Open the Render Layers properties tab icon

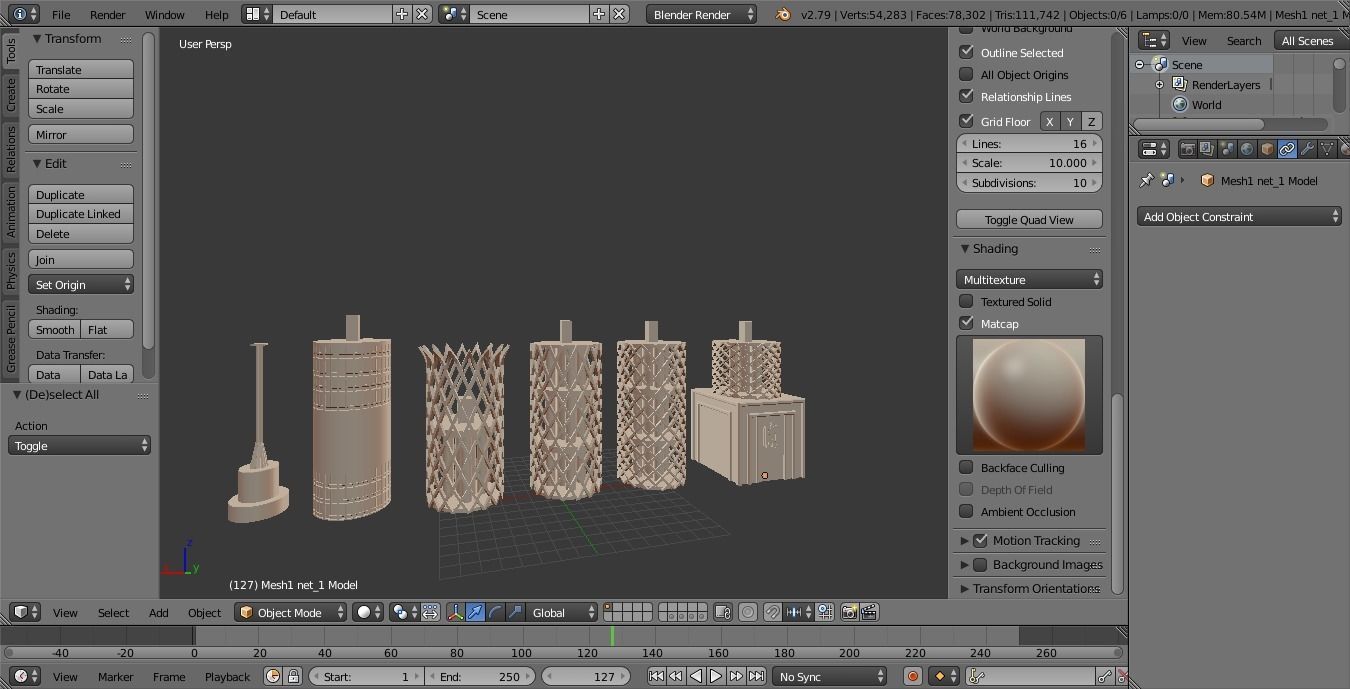click(1207, 149)
